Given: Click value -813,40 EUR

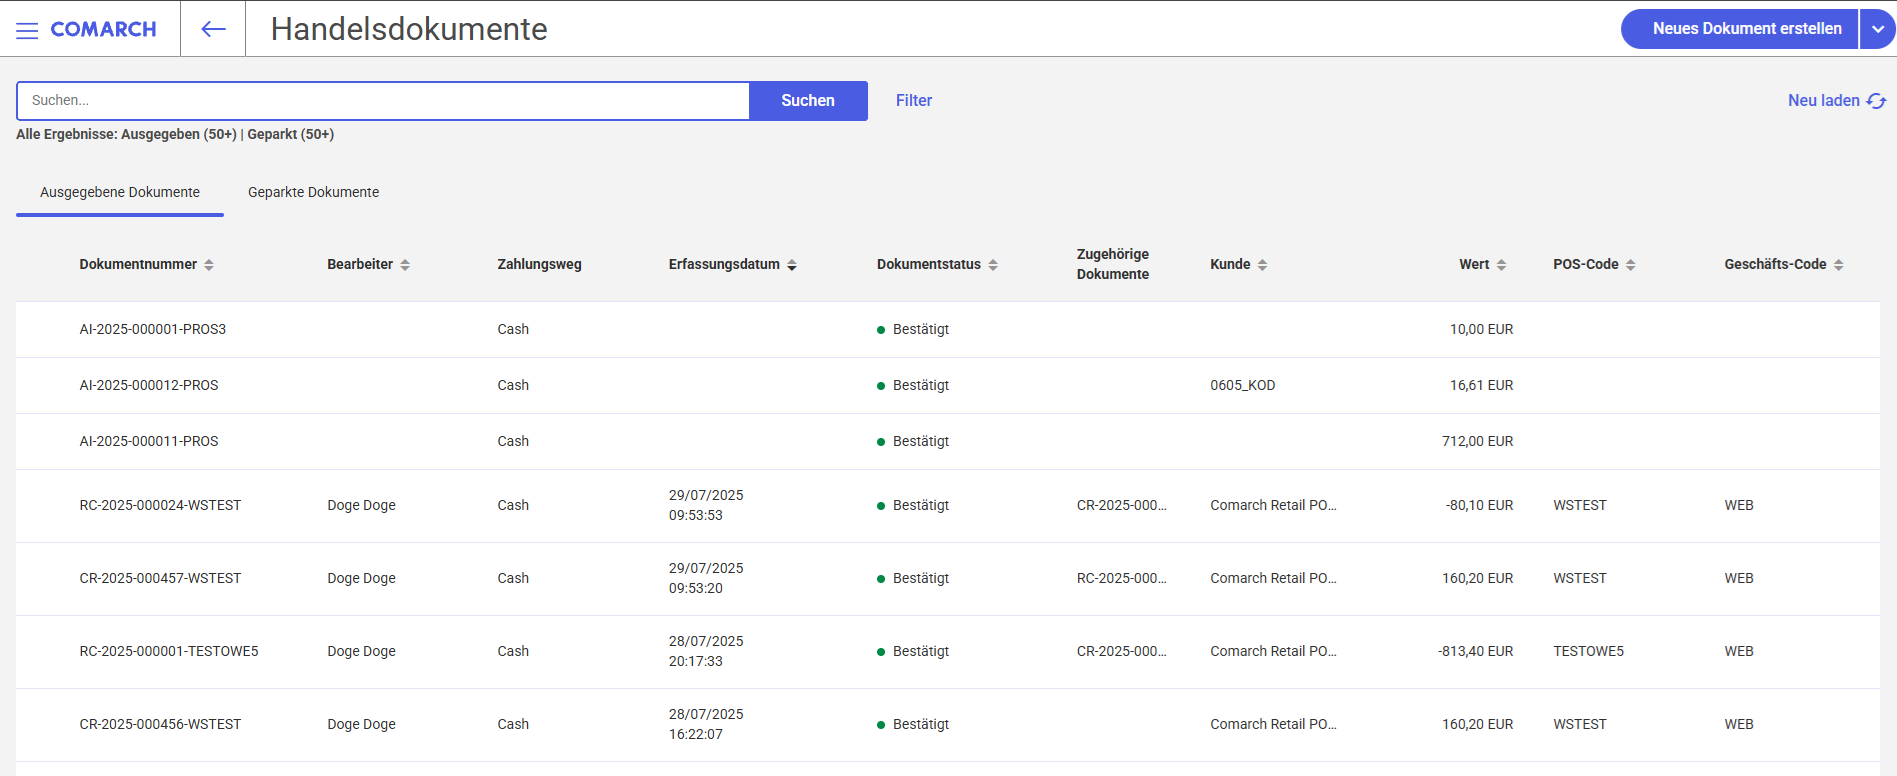Looking at the screenshot, I should (1475, 651).
